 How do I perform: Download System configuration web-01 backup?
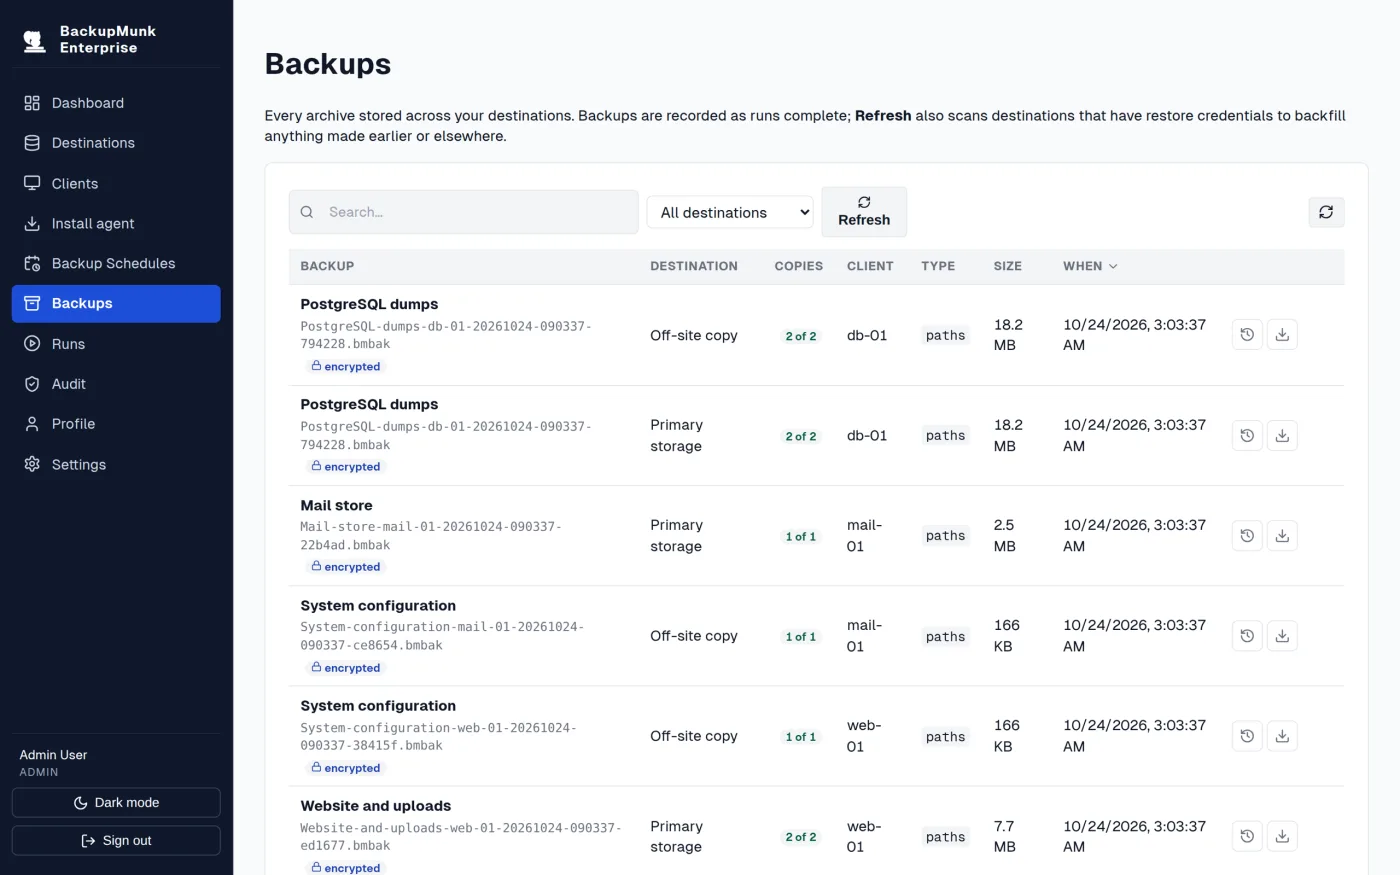click(1282, 736)
